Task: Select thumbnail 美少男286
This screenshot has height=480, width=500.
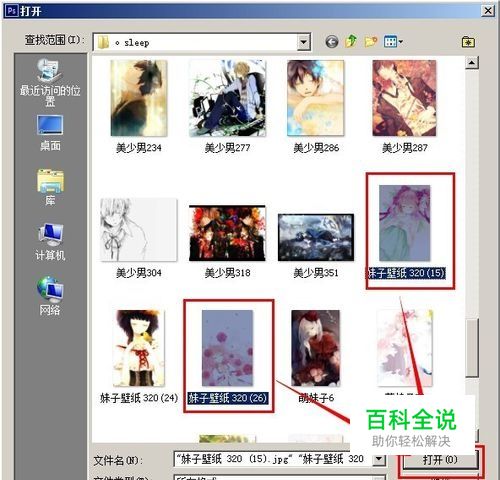Action: [316, 98]
